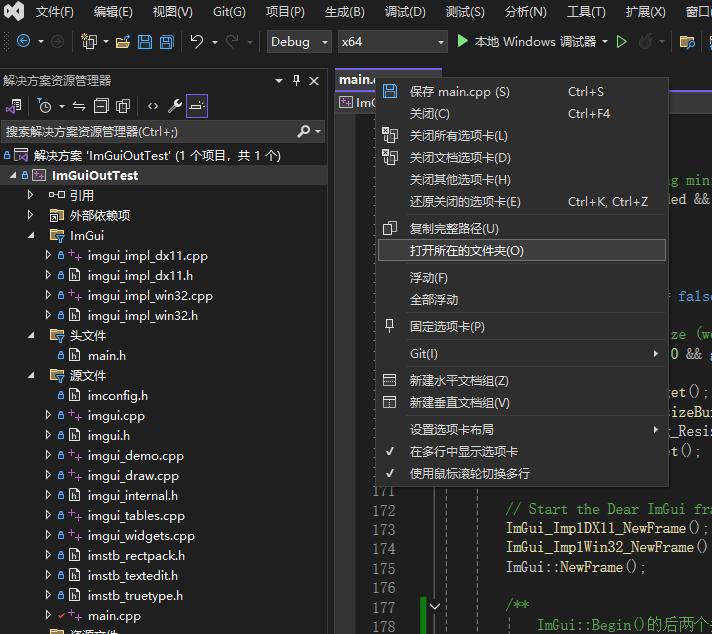Click the code fold chevron at line 177
Screen dimensions: 712x634
click(x=435, y=606)
